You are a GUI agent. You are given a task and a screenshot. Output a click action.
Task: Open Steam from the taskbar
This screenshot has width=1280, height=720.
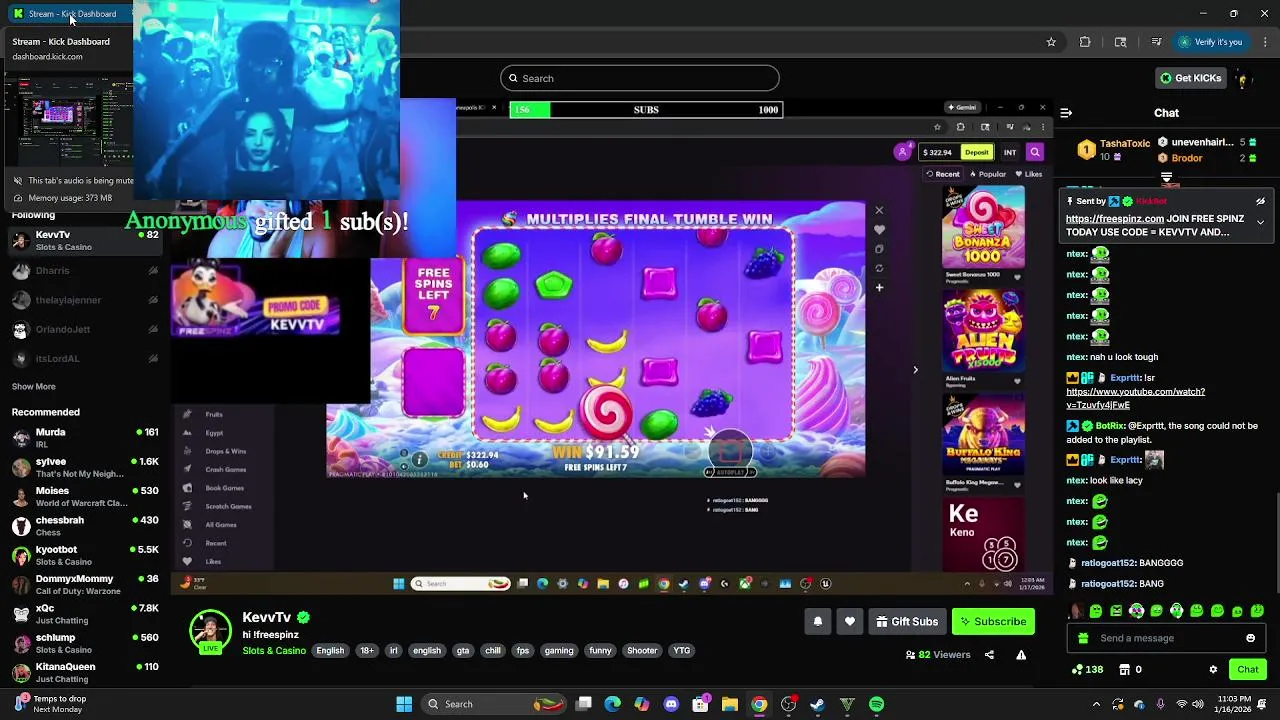(x=817, y=704)
